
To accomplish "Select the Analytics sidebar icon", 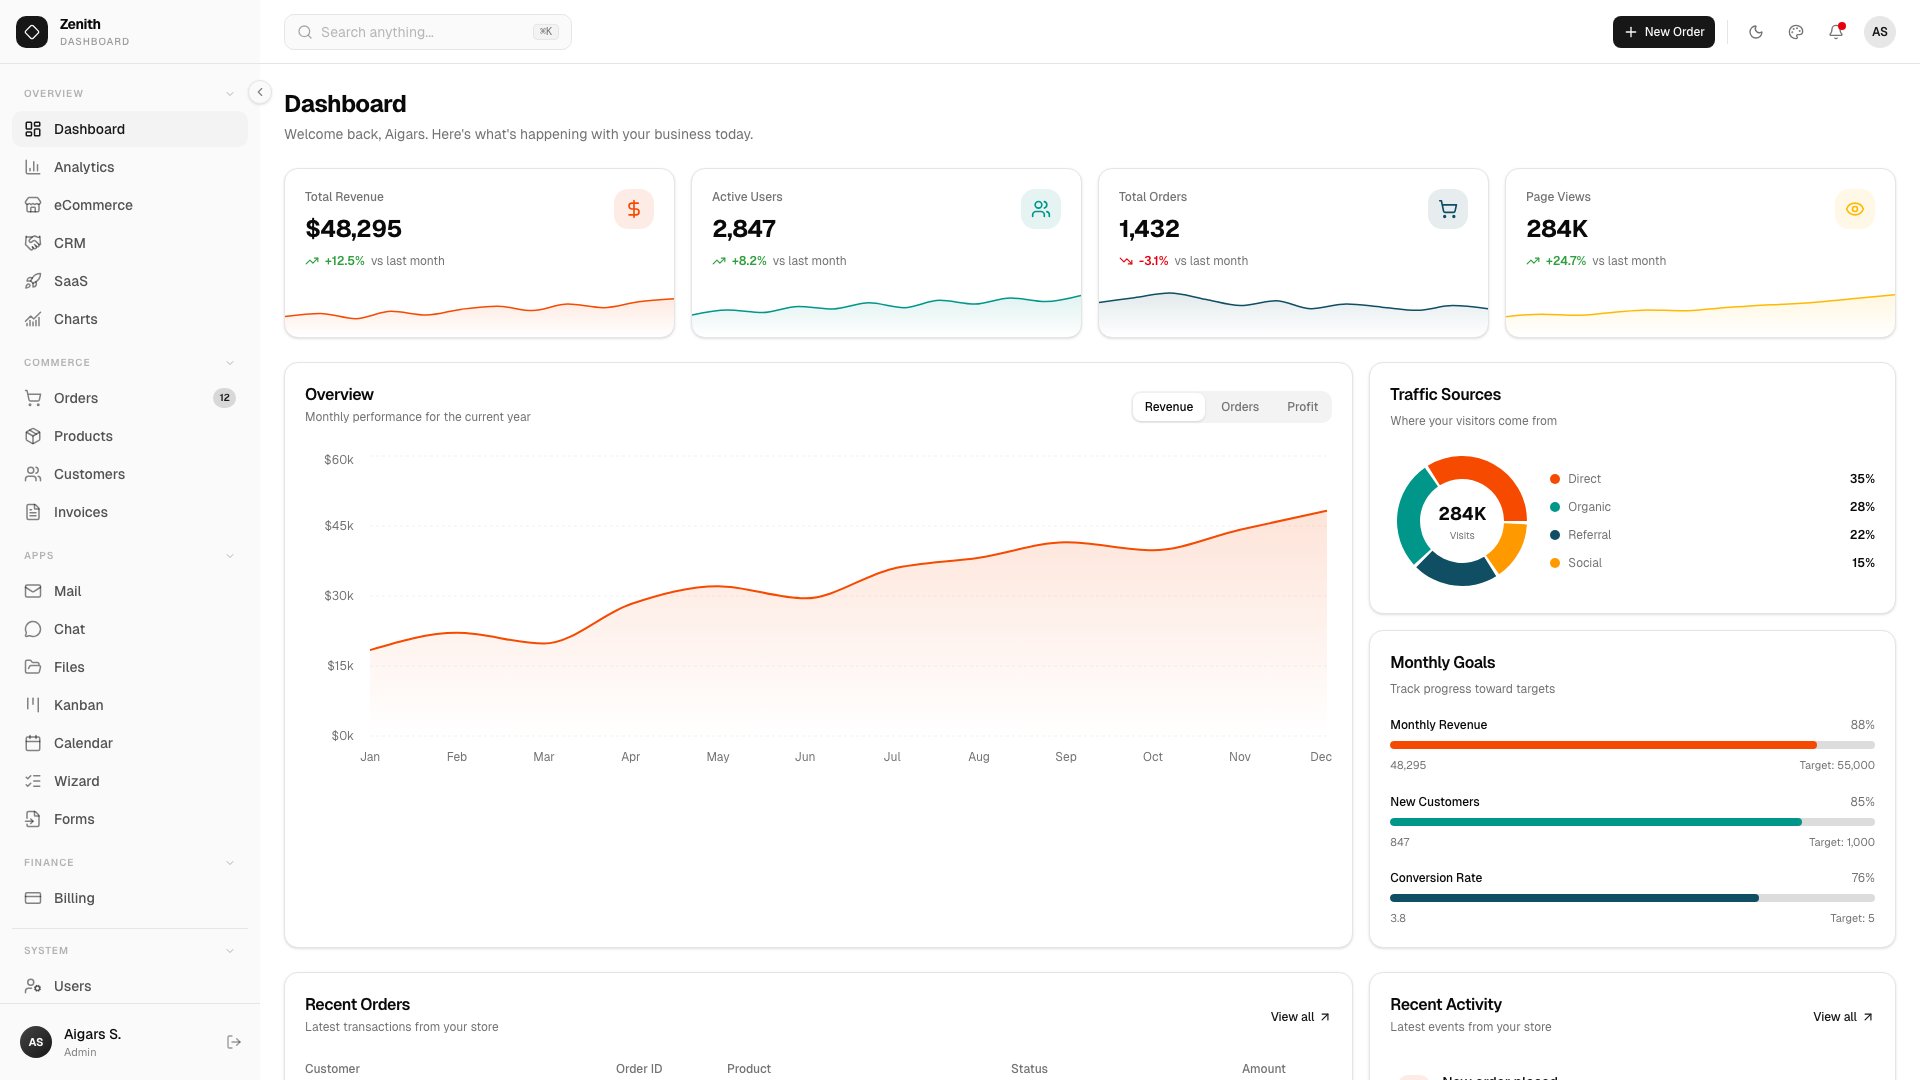I will coord(33,167).
